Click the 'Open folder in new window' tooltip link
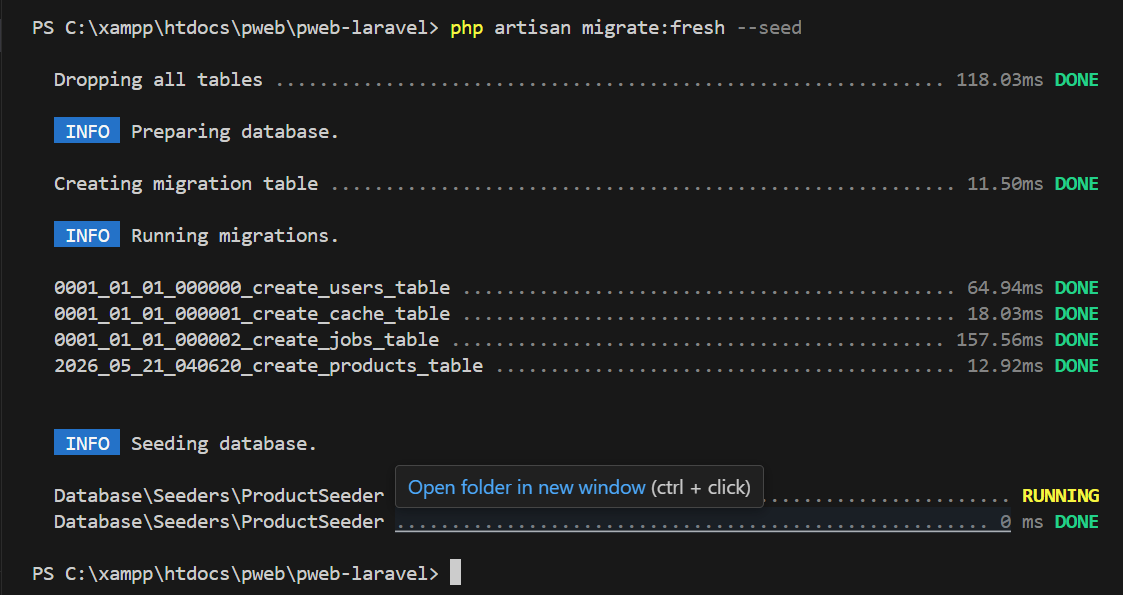 526,488
